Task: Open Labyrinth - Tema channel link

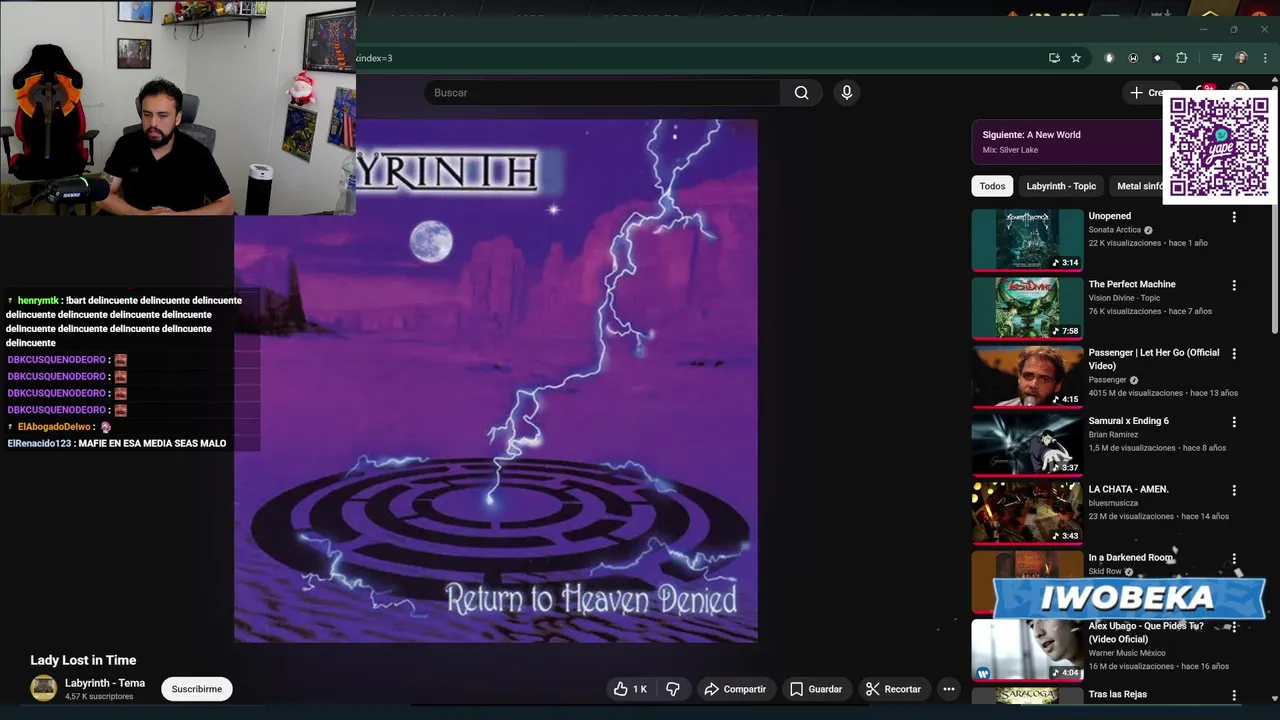Action: [x=105, y=683]
